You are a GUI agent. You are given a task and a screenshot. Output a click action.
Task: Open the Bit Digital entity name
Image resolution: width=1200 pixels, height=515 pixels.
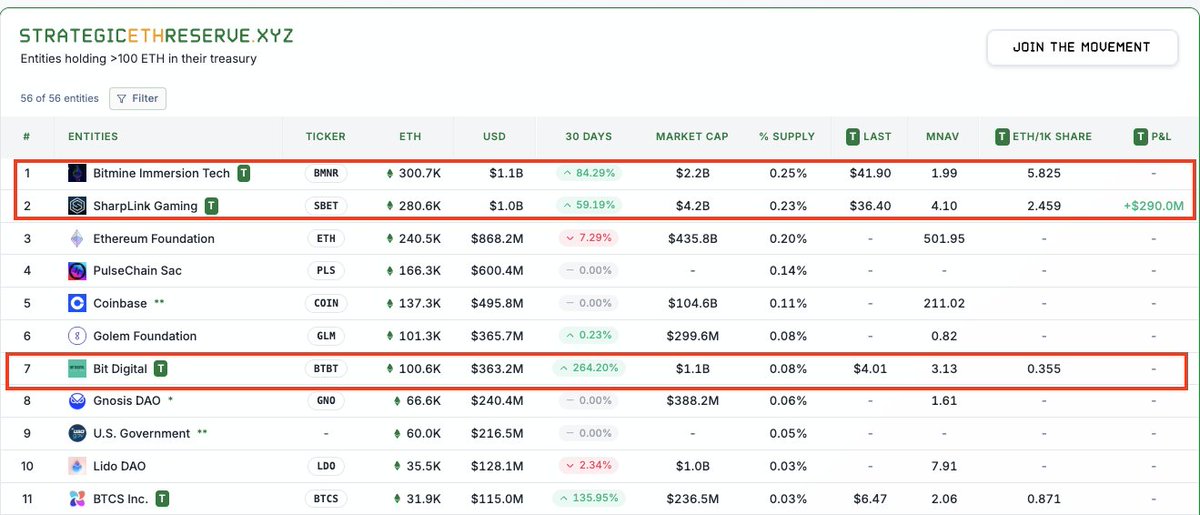point(120,369)
